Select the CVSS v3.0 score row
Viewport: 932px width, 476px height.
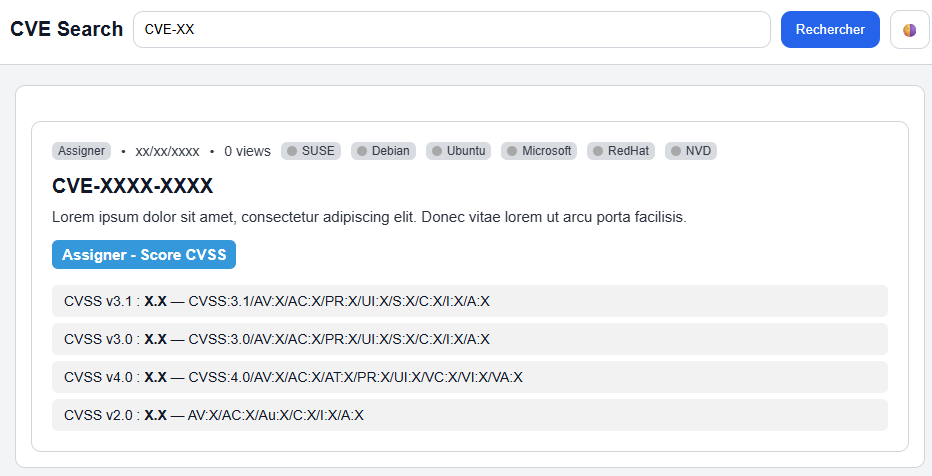click(x=470, y=339)
